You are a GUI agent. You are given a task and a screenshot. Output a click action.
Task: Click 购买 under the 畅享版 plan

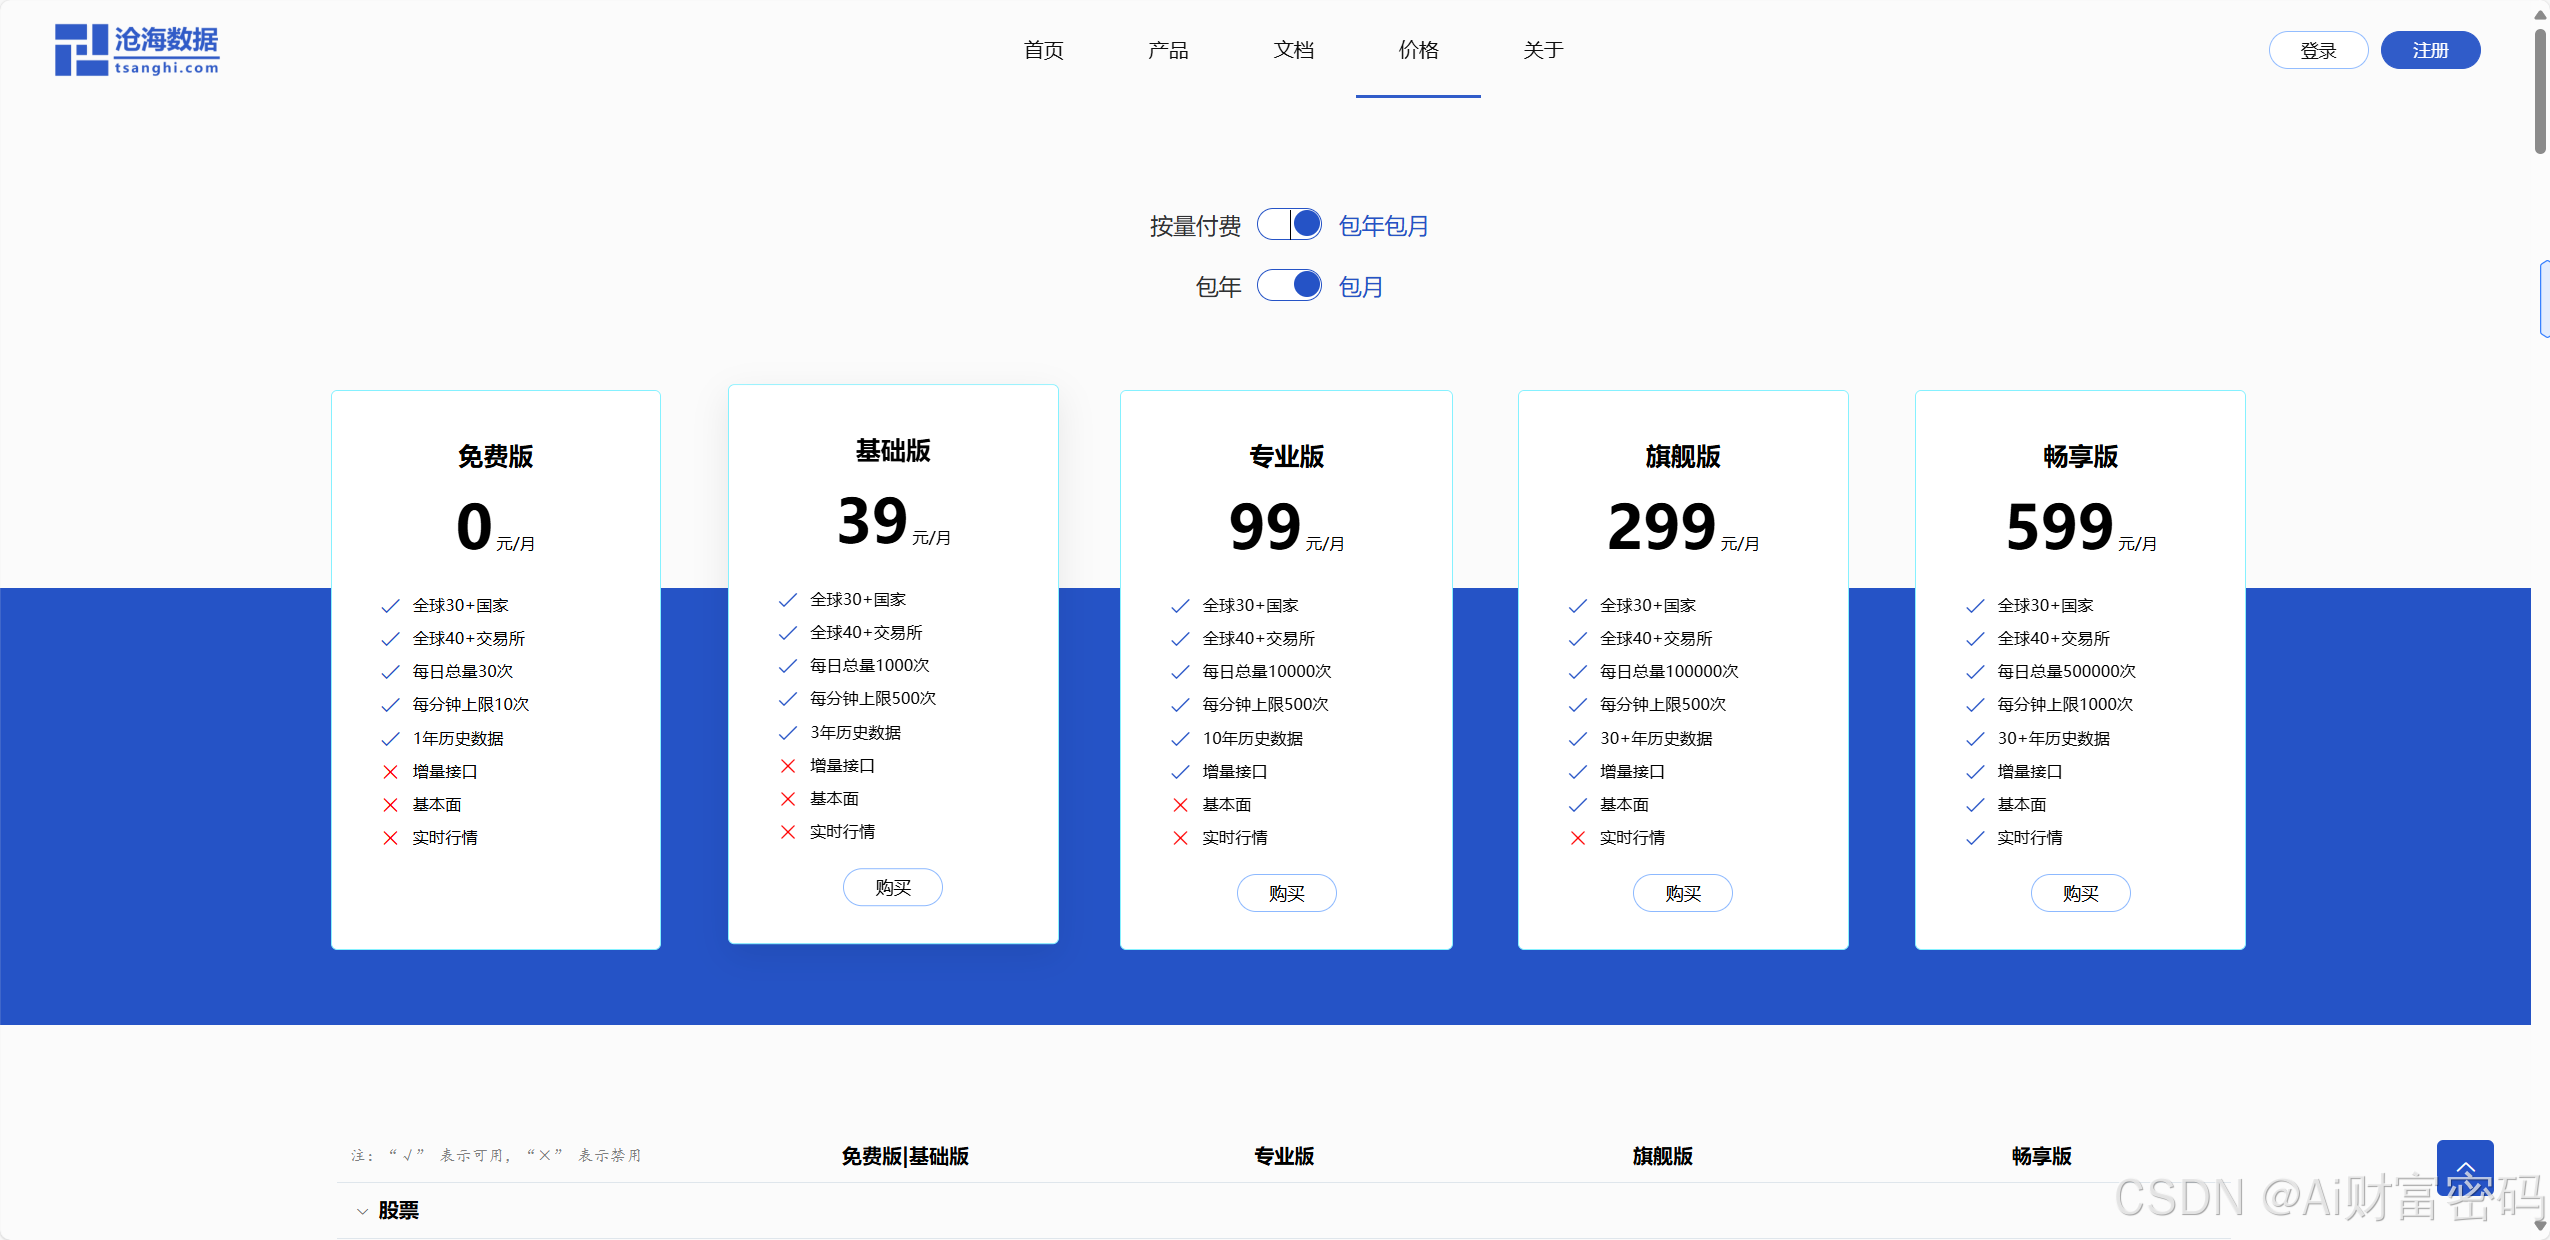[x=2080, y=894]
